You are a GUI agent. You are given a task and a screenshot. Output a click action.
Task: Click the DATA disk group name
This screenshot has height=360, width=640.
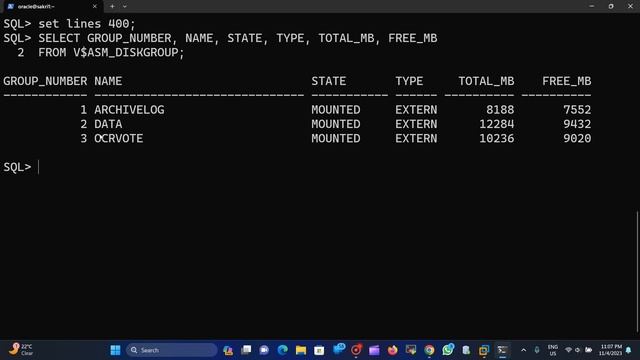108,124
